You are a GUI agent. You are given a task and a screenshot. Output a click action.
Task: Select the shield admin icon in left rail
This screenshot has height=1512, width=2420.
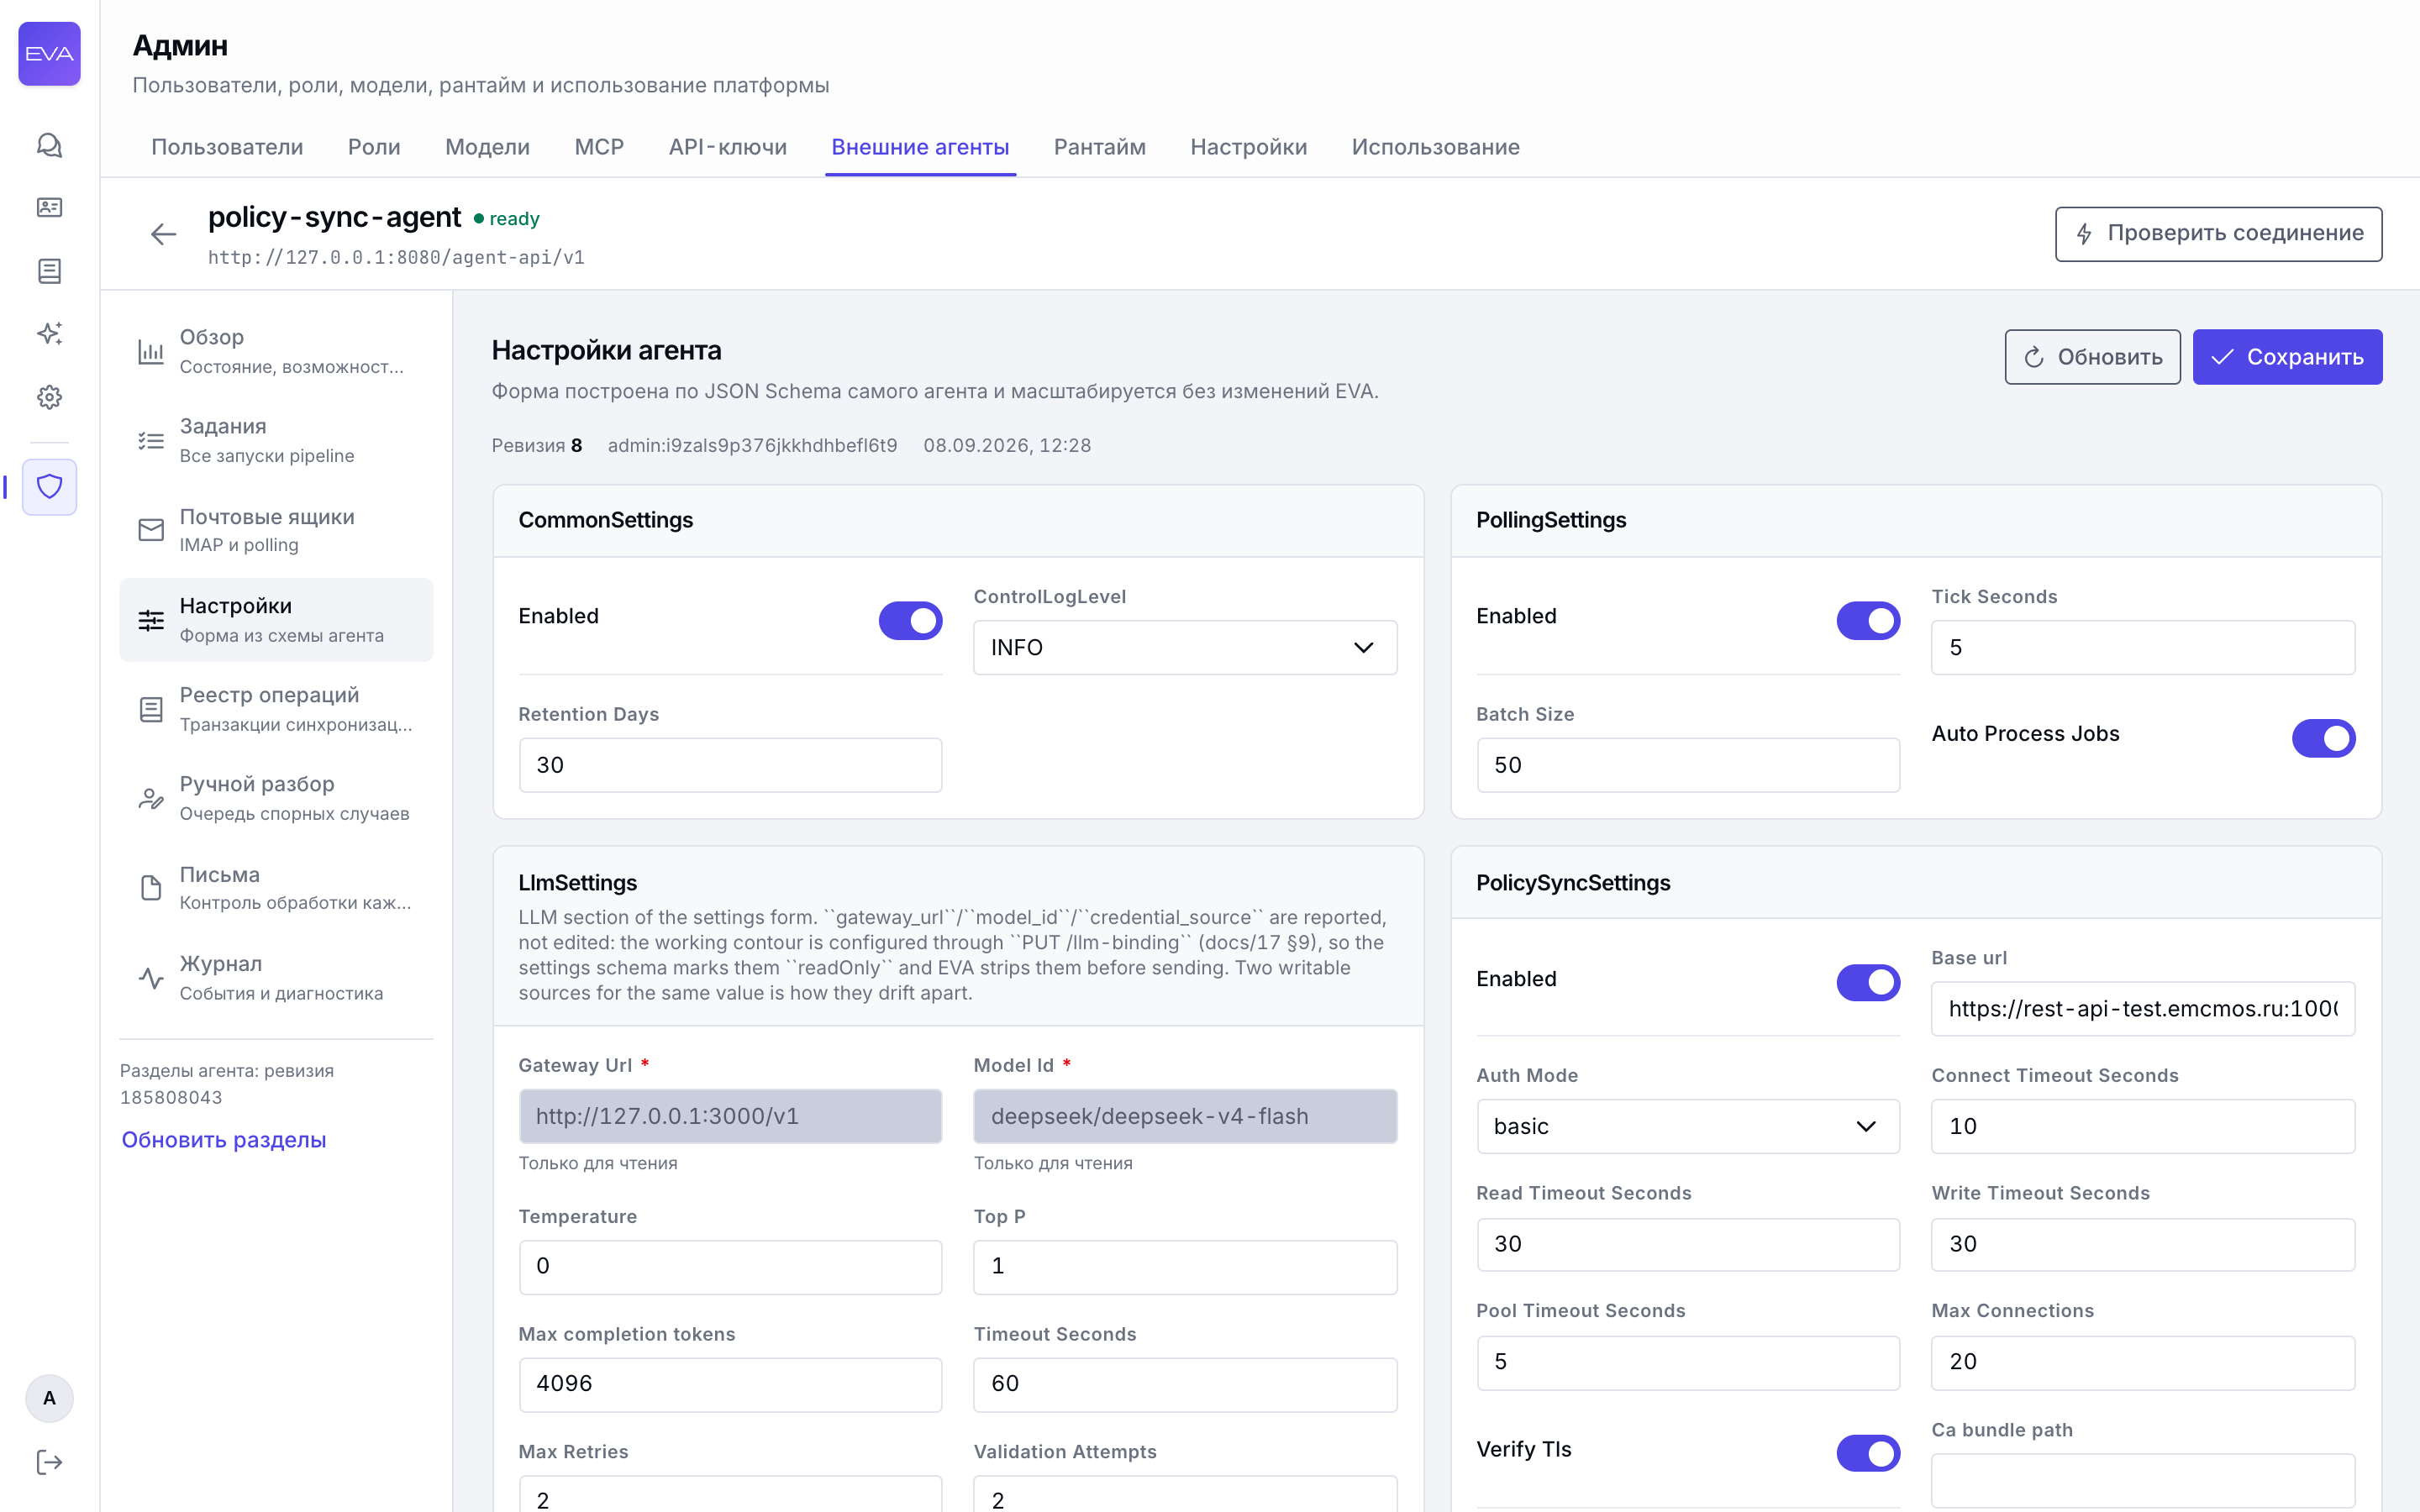[x=49, y=487]
